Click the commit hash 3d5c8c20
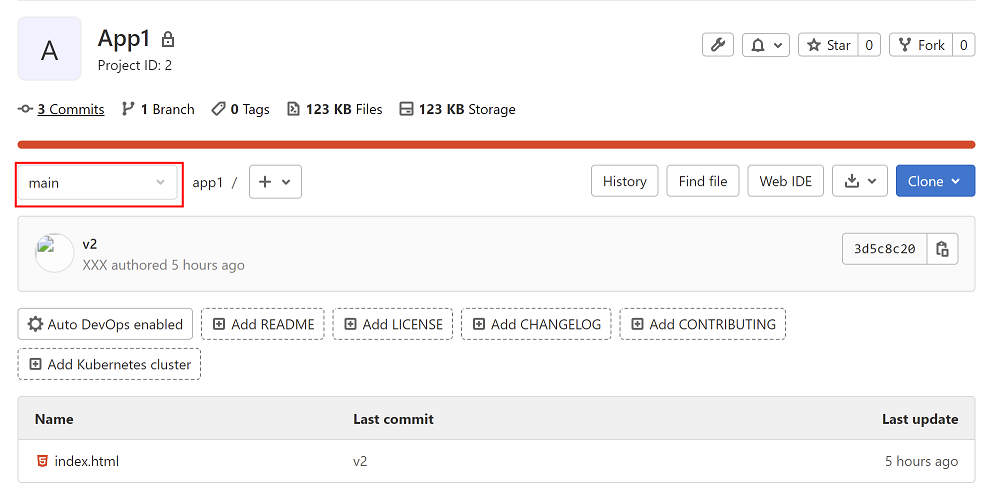Image resolution: width=985 pixels, height=490 pixels. 884,249
